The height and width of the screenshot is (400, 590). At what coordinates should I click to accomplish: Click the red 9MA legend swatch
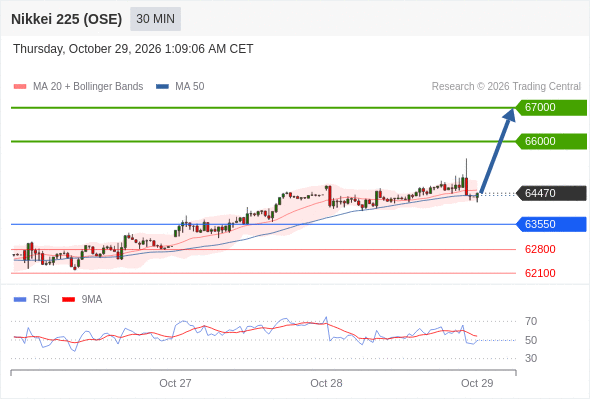coord(68,300)
